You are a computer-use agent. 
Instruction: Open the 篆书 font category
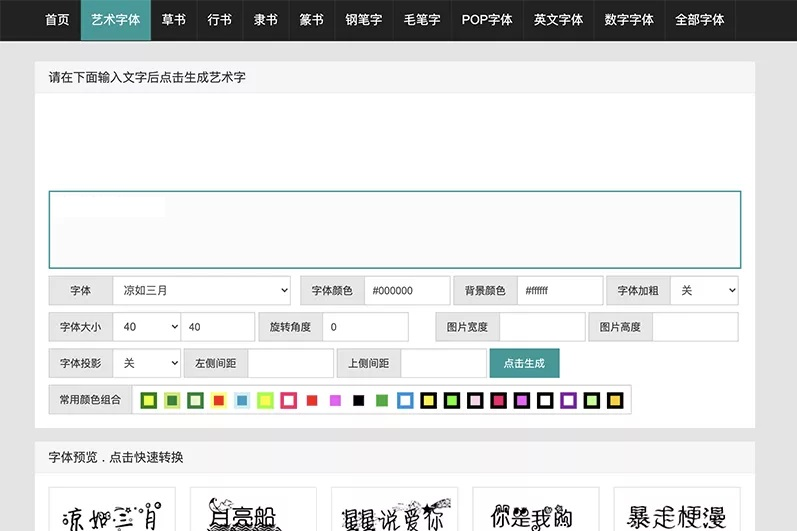tap(312, 20)
